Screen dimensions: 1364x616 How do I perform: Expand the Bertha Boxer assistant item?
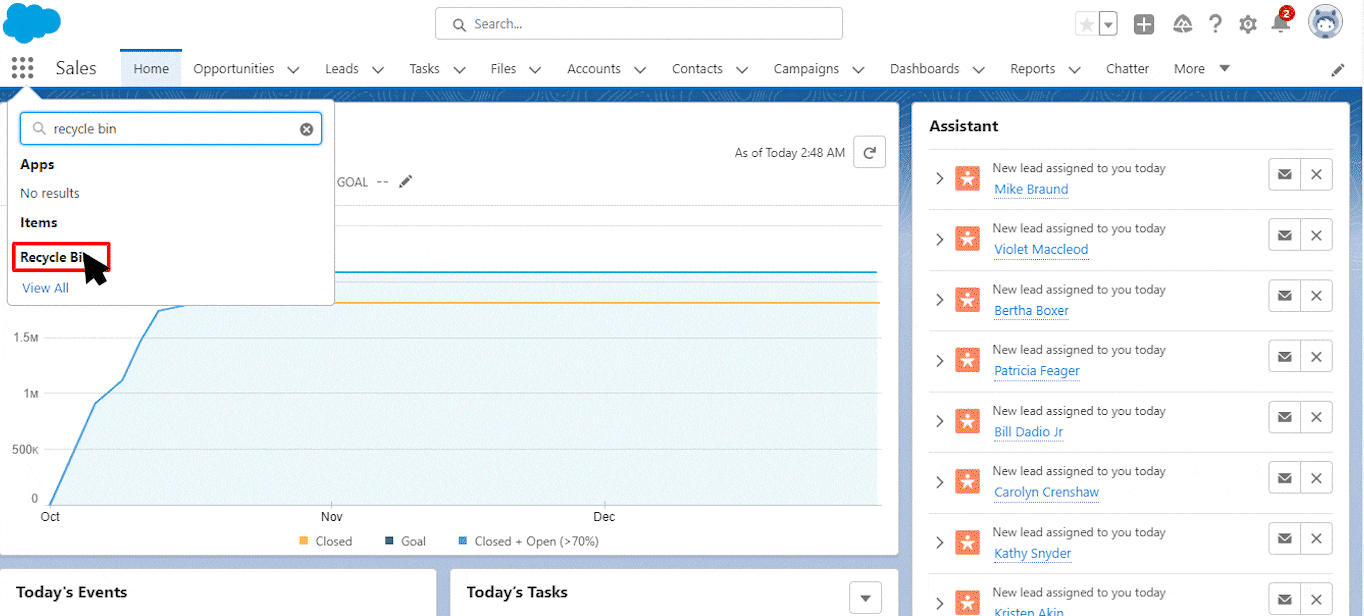[939, 300]
